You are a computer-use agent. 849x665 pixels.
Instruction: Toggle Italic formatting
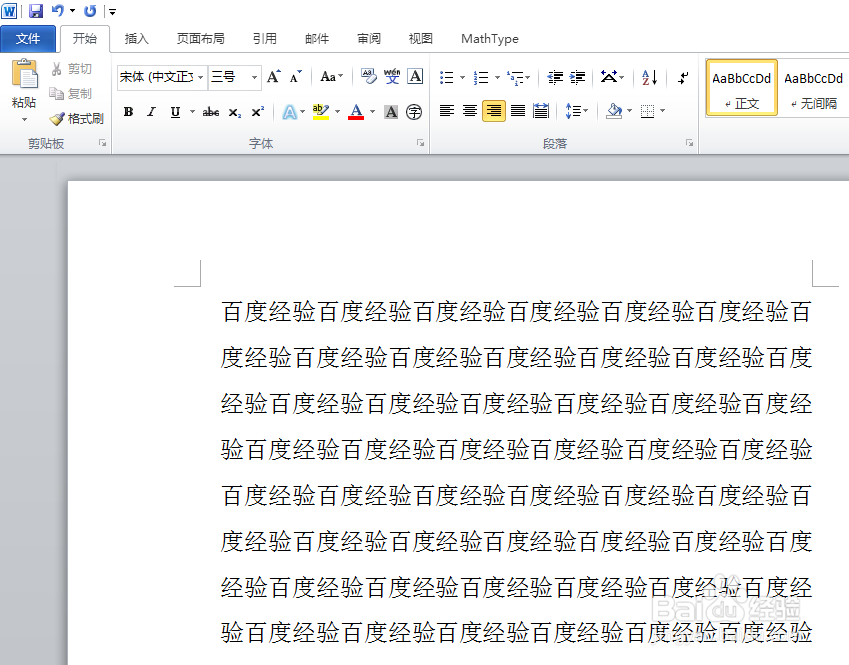152,112
